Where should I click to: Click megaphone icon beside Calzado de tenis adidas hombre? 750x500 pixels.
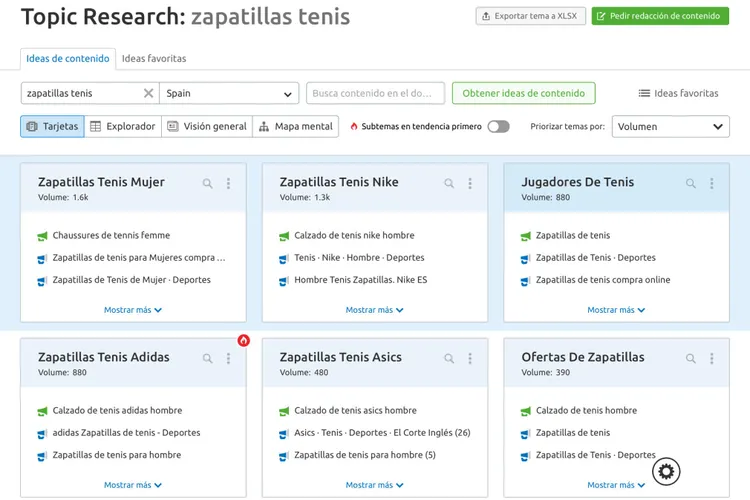coord(43,411)
